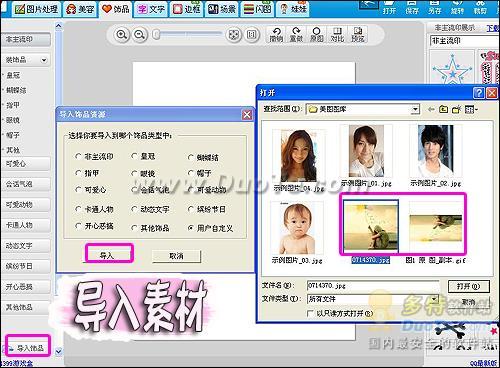Select the 示例图片_03.jpg baby thumbnail

pyautogui.click(x=297, y=228)
